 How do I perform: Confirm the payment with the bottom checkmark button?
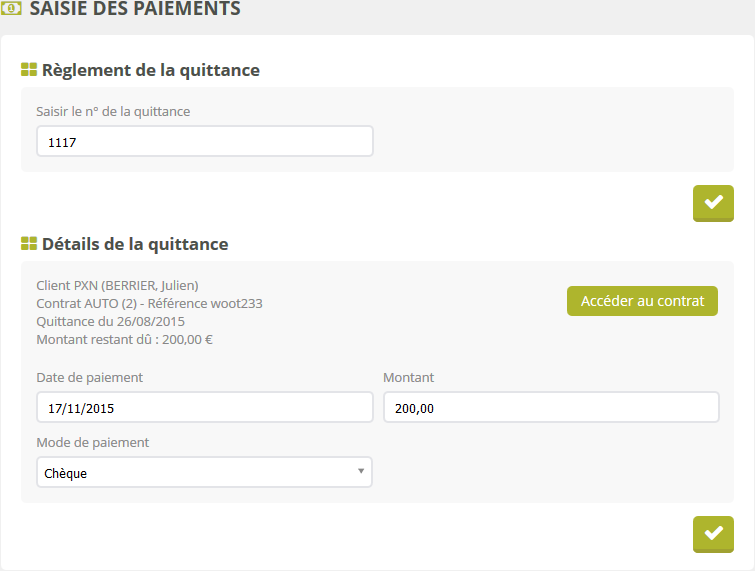pyautogui.click(x=713, y=533)
